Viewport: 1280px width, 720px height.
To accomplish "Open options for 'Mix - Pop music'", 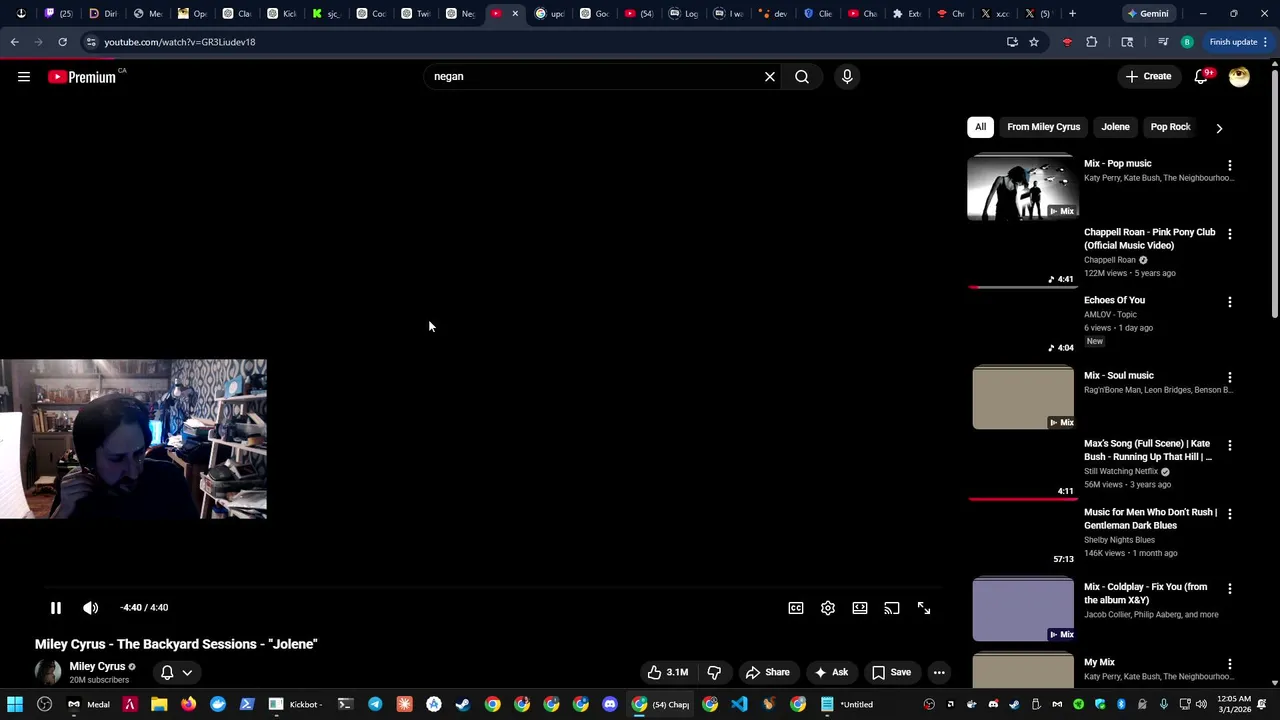I will 1230,165.
